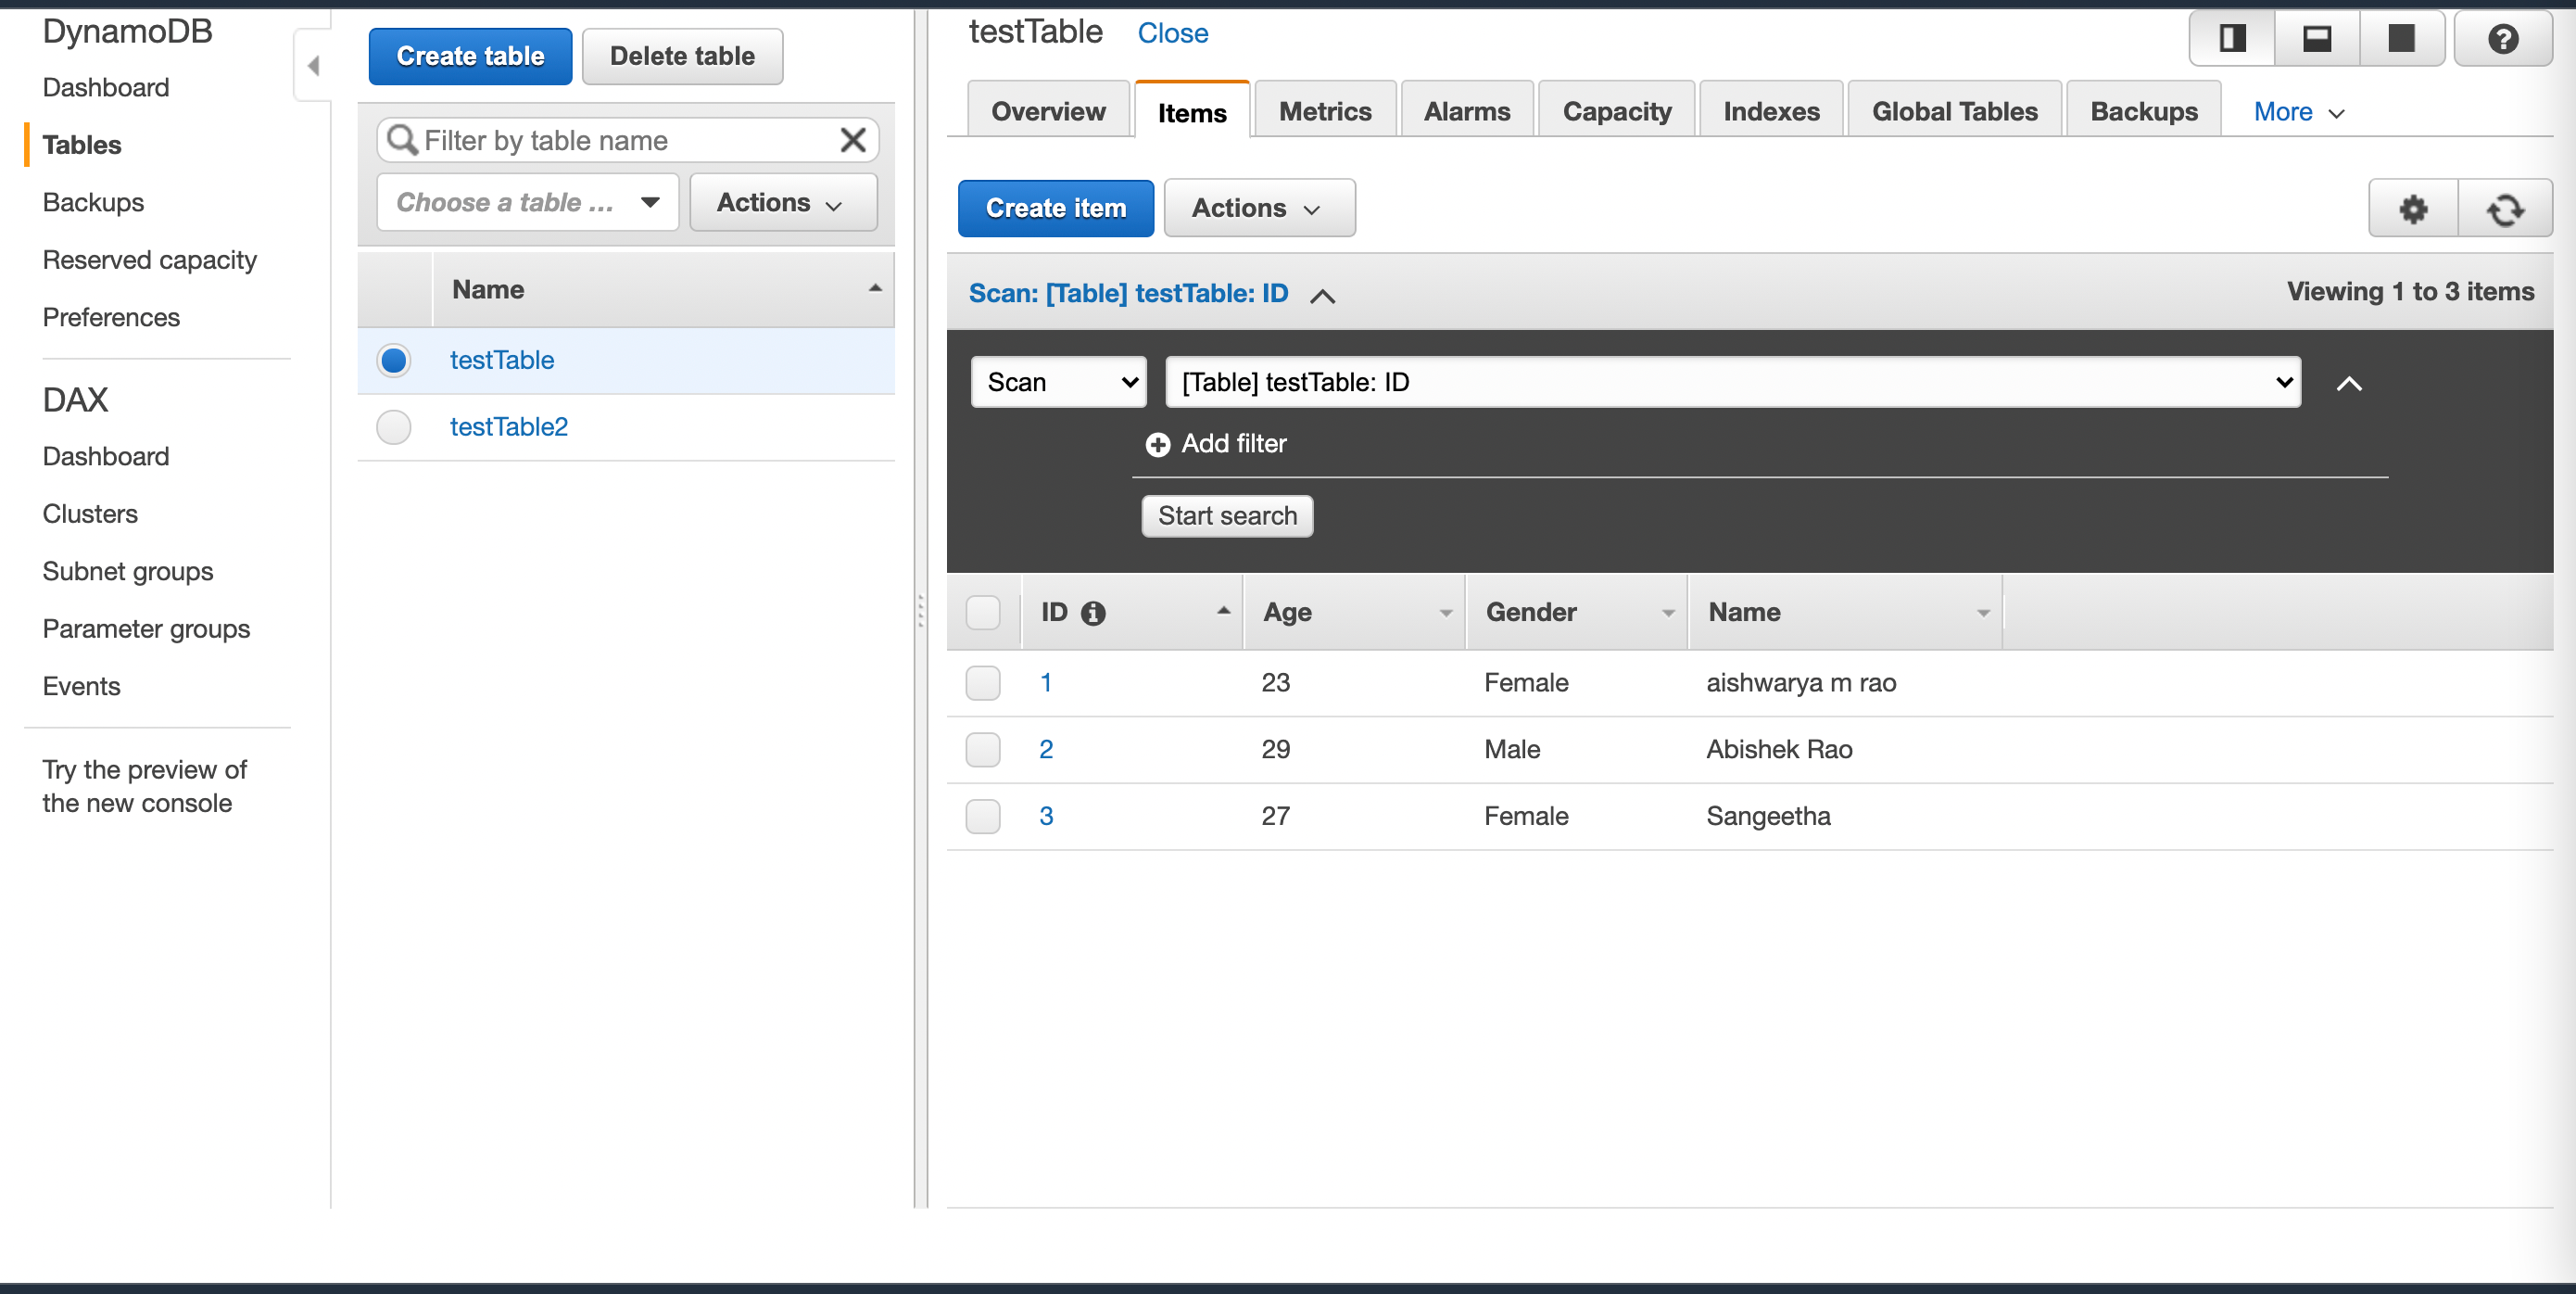This screenshot has height=1294, width=2576.
Task: Select the testTable2 radio button
Action: tap(393, 427)
